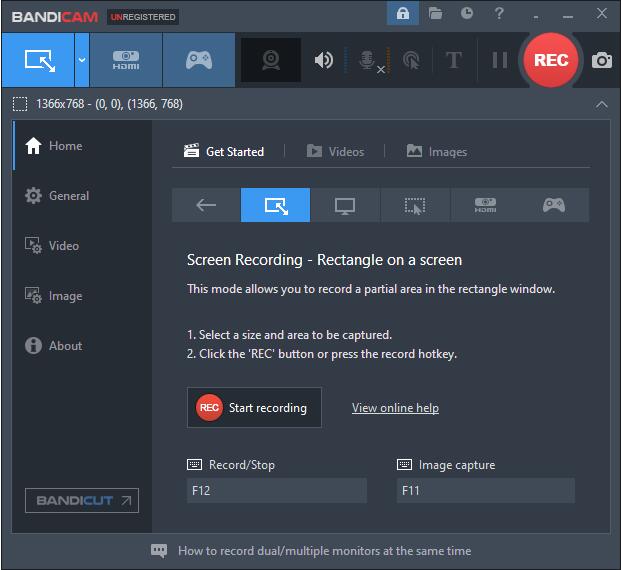622x570 pixels.
Task: Switch to game recording mode in top toolbar
Action: click(199, 60)
